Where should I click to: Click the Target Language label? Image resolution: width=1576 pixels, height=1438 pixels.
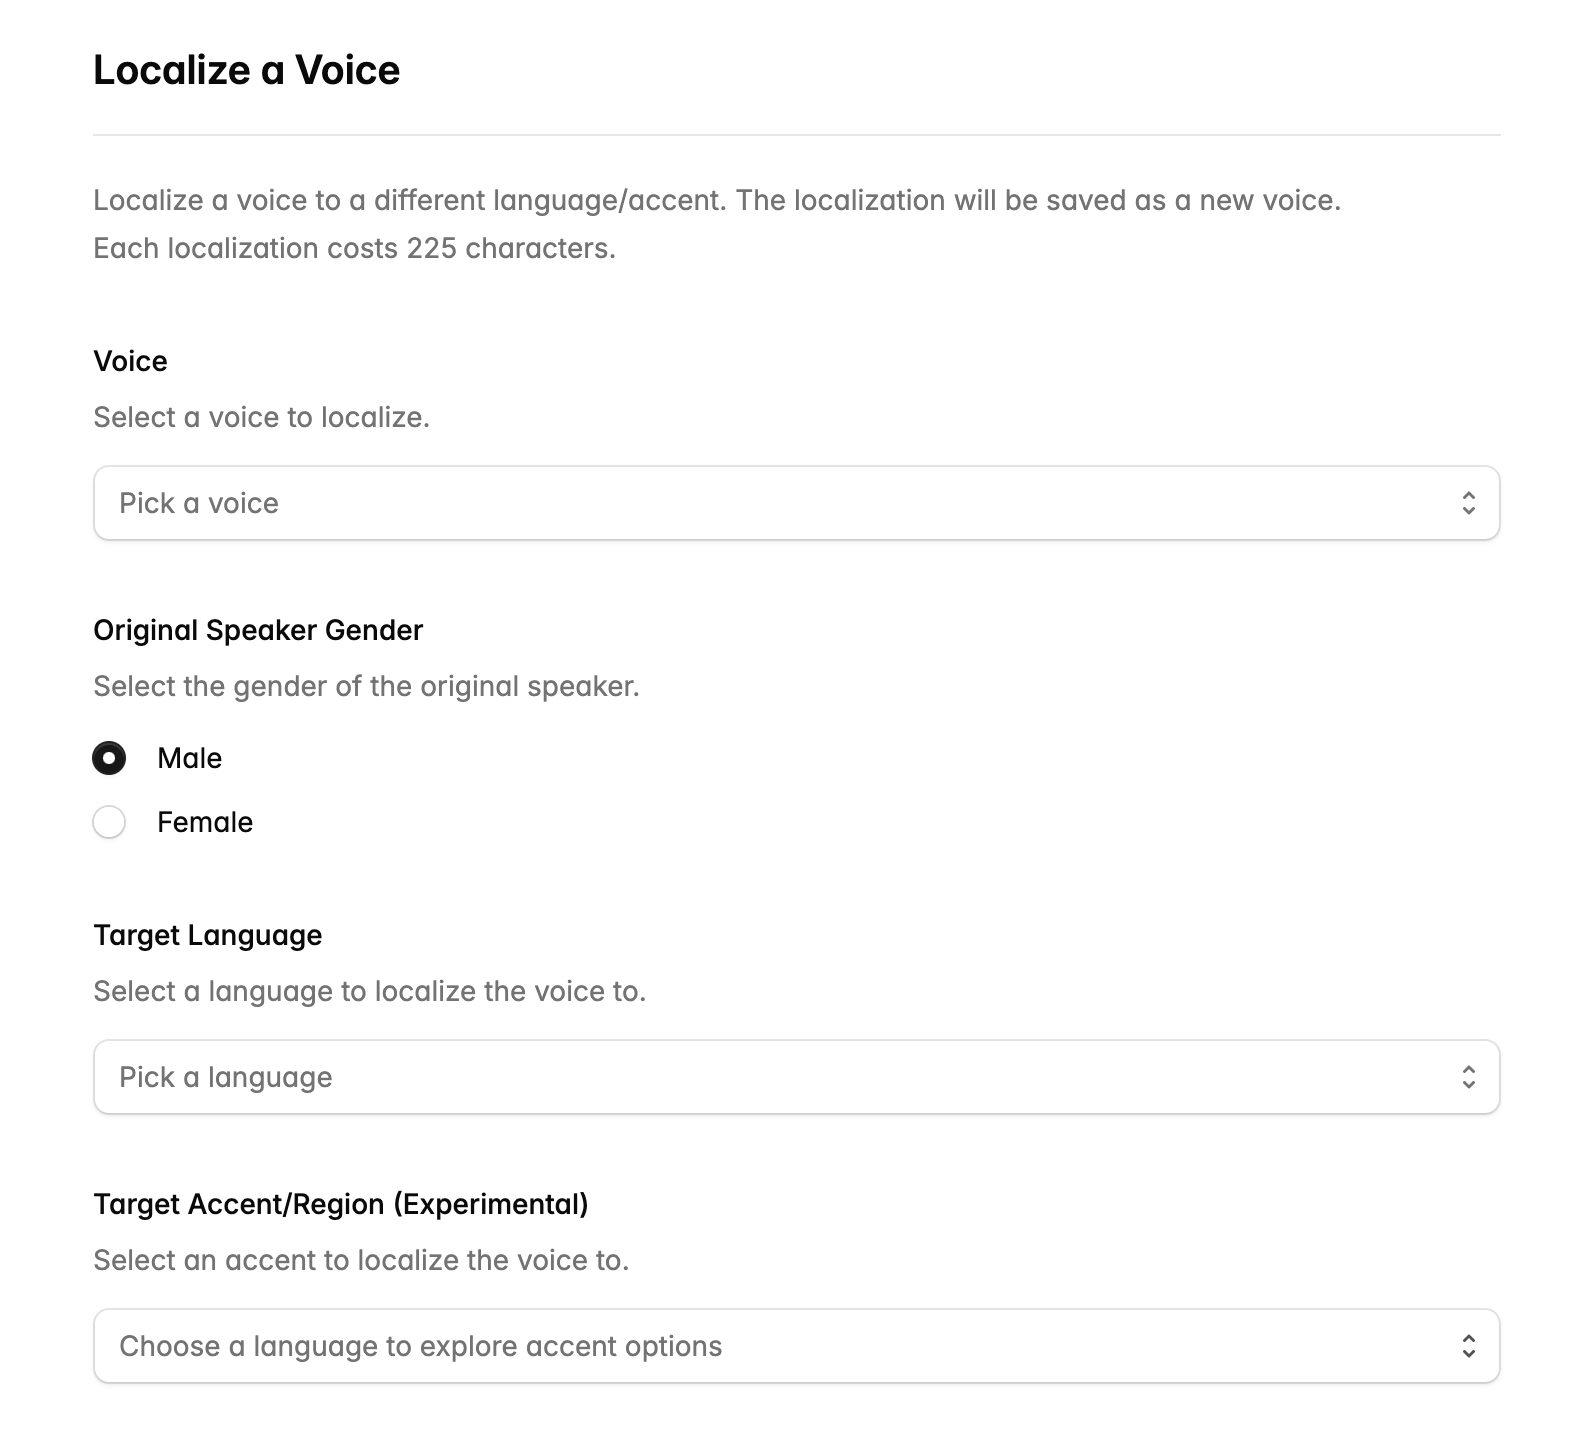(207, 935)
